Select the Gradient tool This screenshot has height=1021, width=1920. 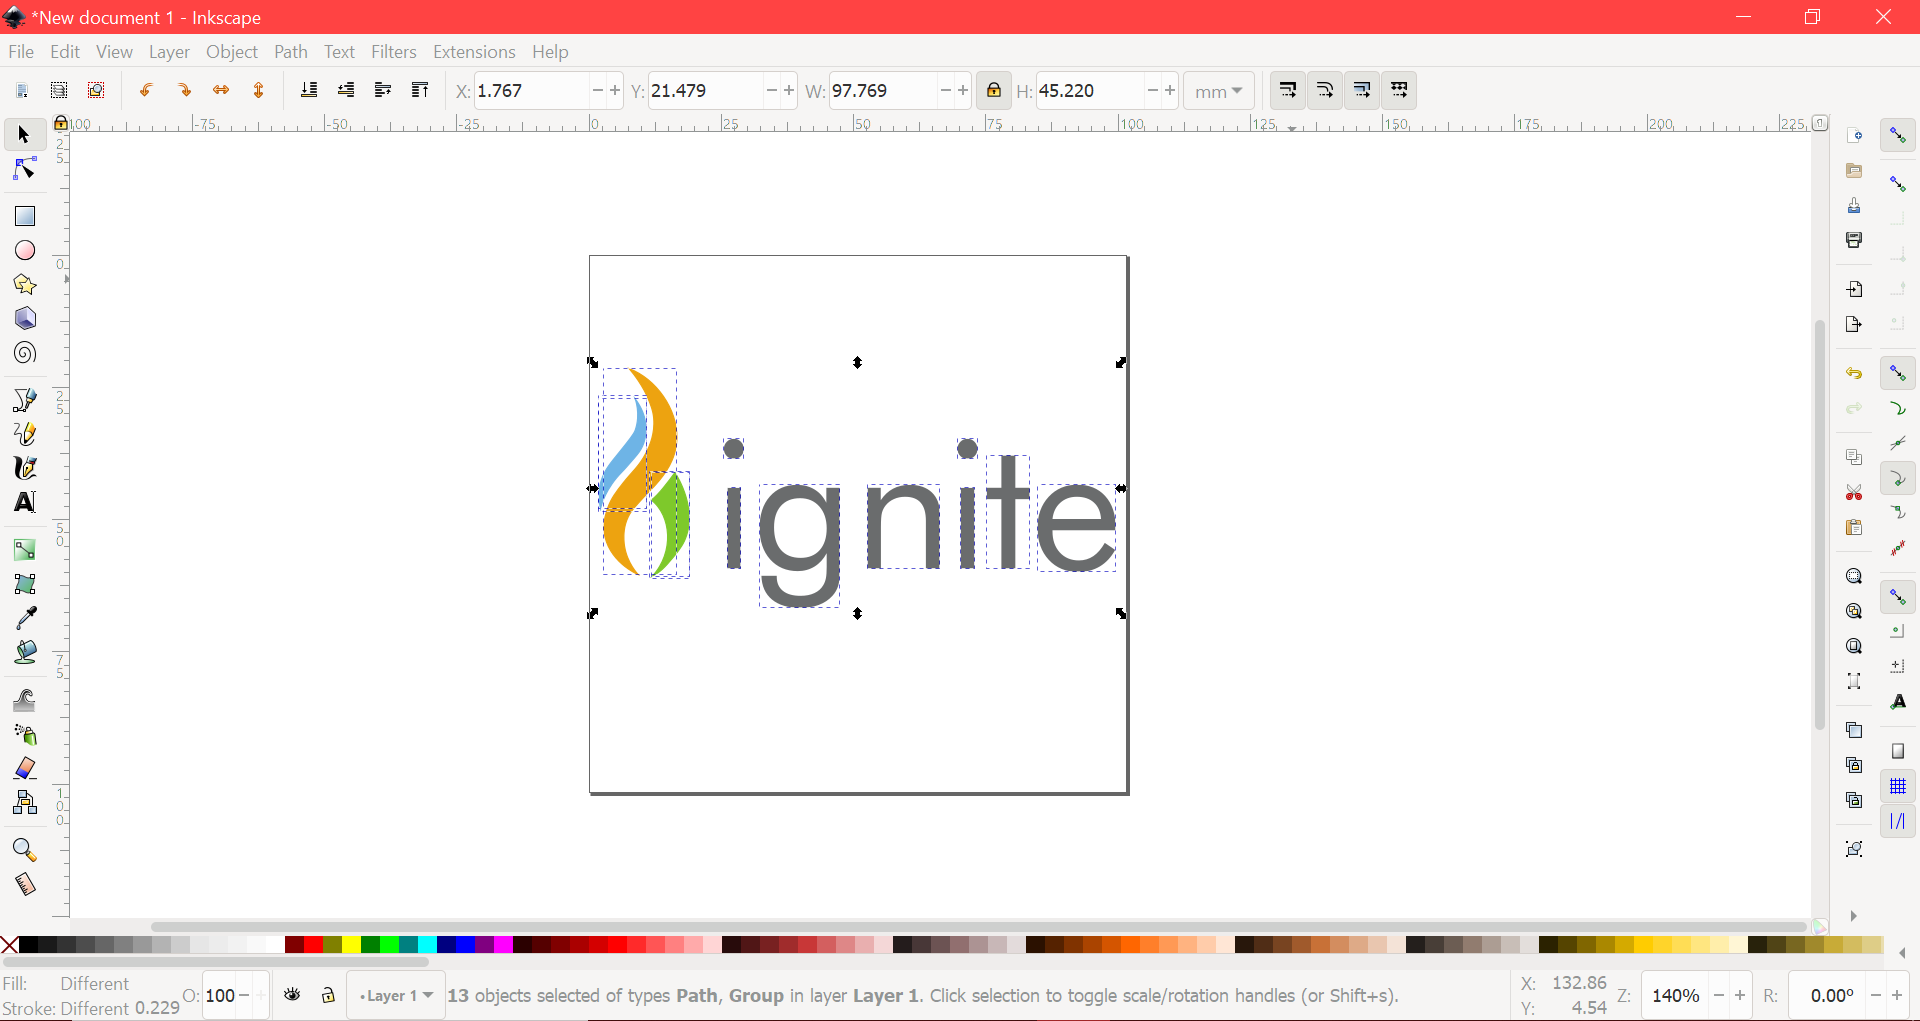pyautogui.click(x=25, y=549)
